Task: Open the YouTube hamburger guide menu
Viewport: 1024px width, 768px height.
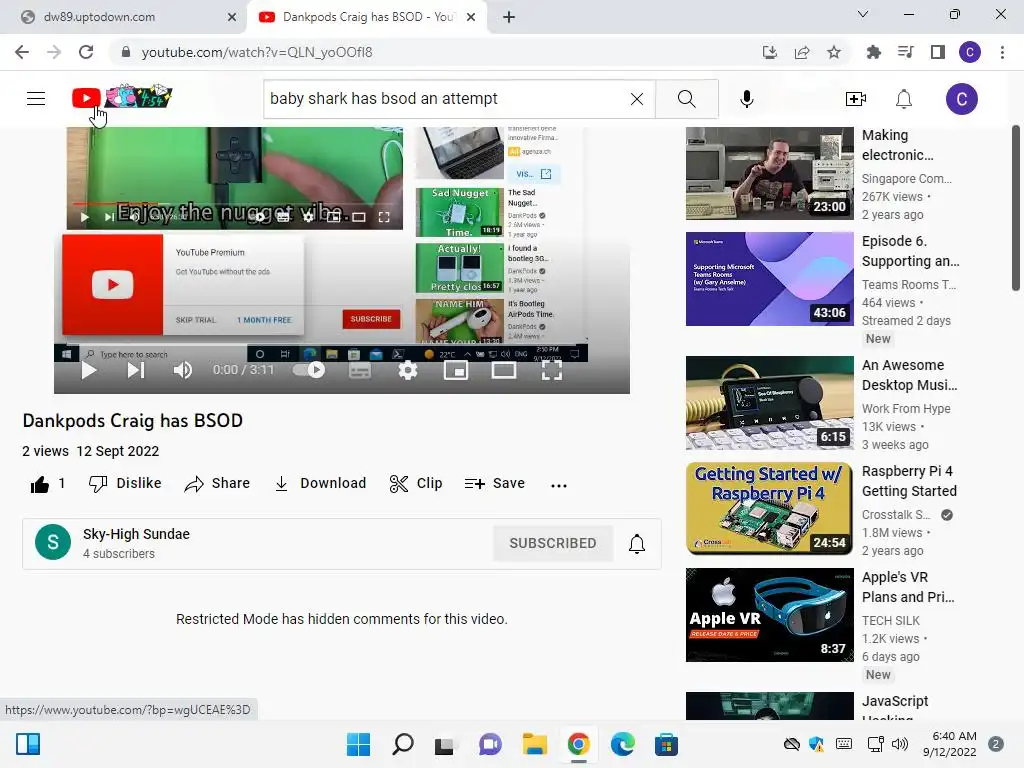Action: pyautogui.click(x=36, y=99)
